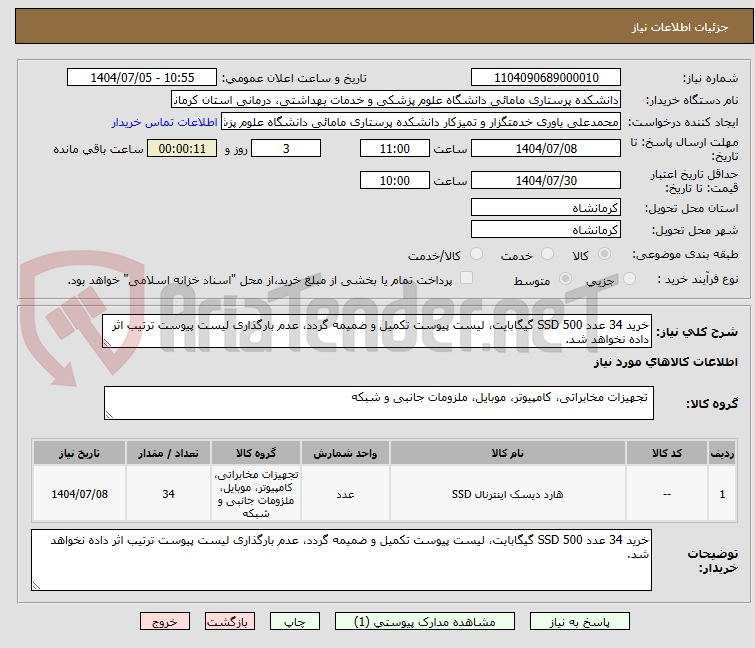This screenshot has height=648, width=755.
Task: Click the گروه کالا column header in table
Action: point(256,453)
